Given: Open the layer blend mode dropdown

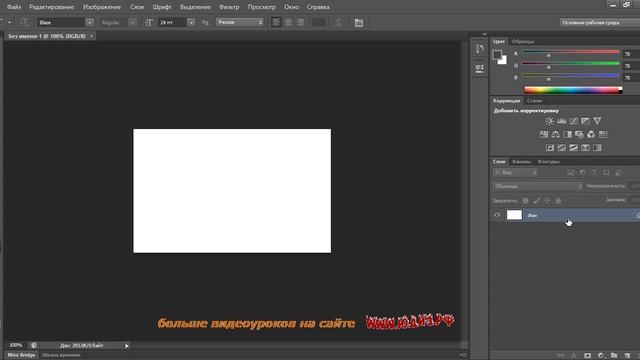Looking at the screenshot, I should (x=538, y=186).
